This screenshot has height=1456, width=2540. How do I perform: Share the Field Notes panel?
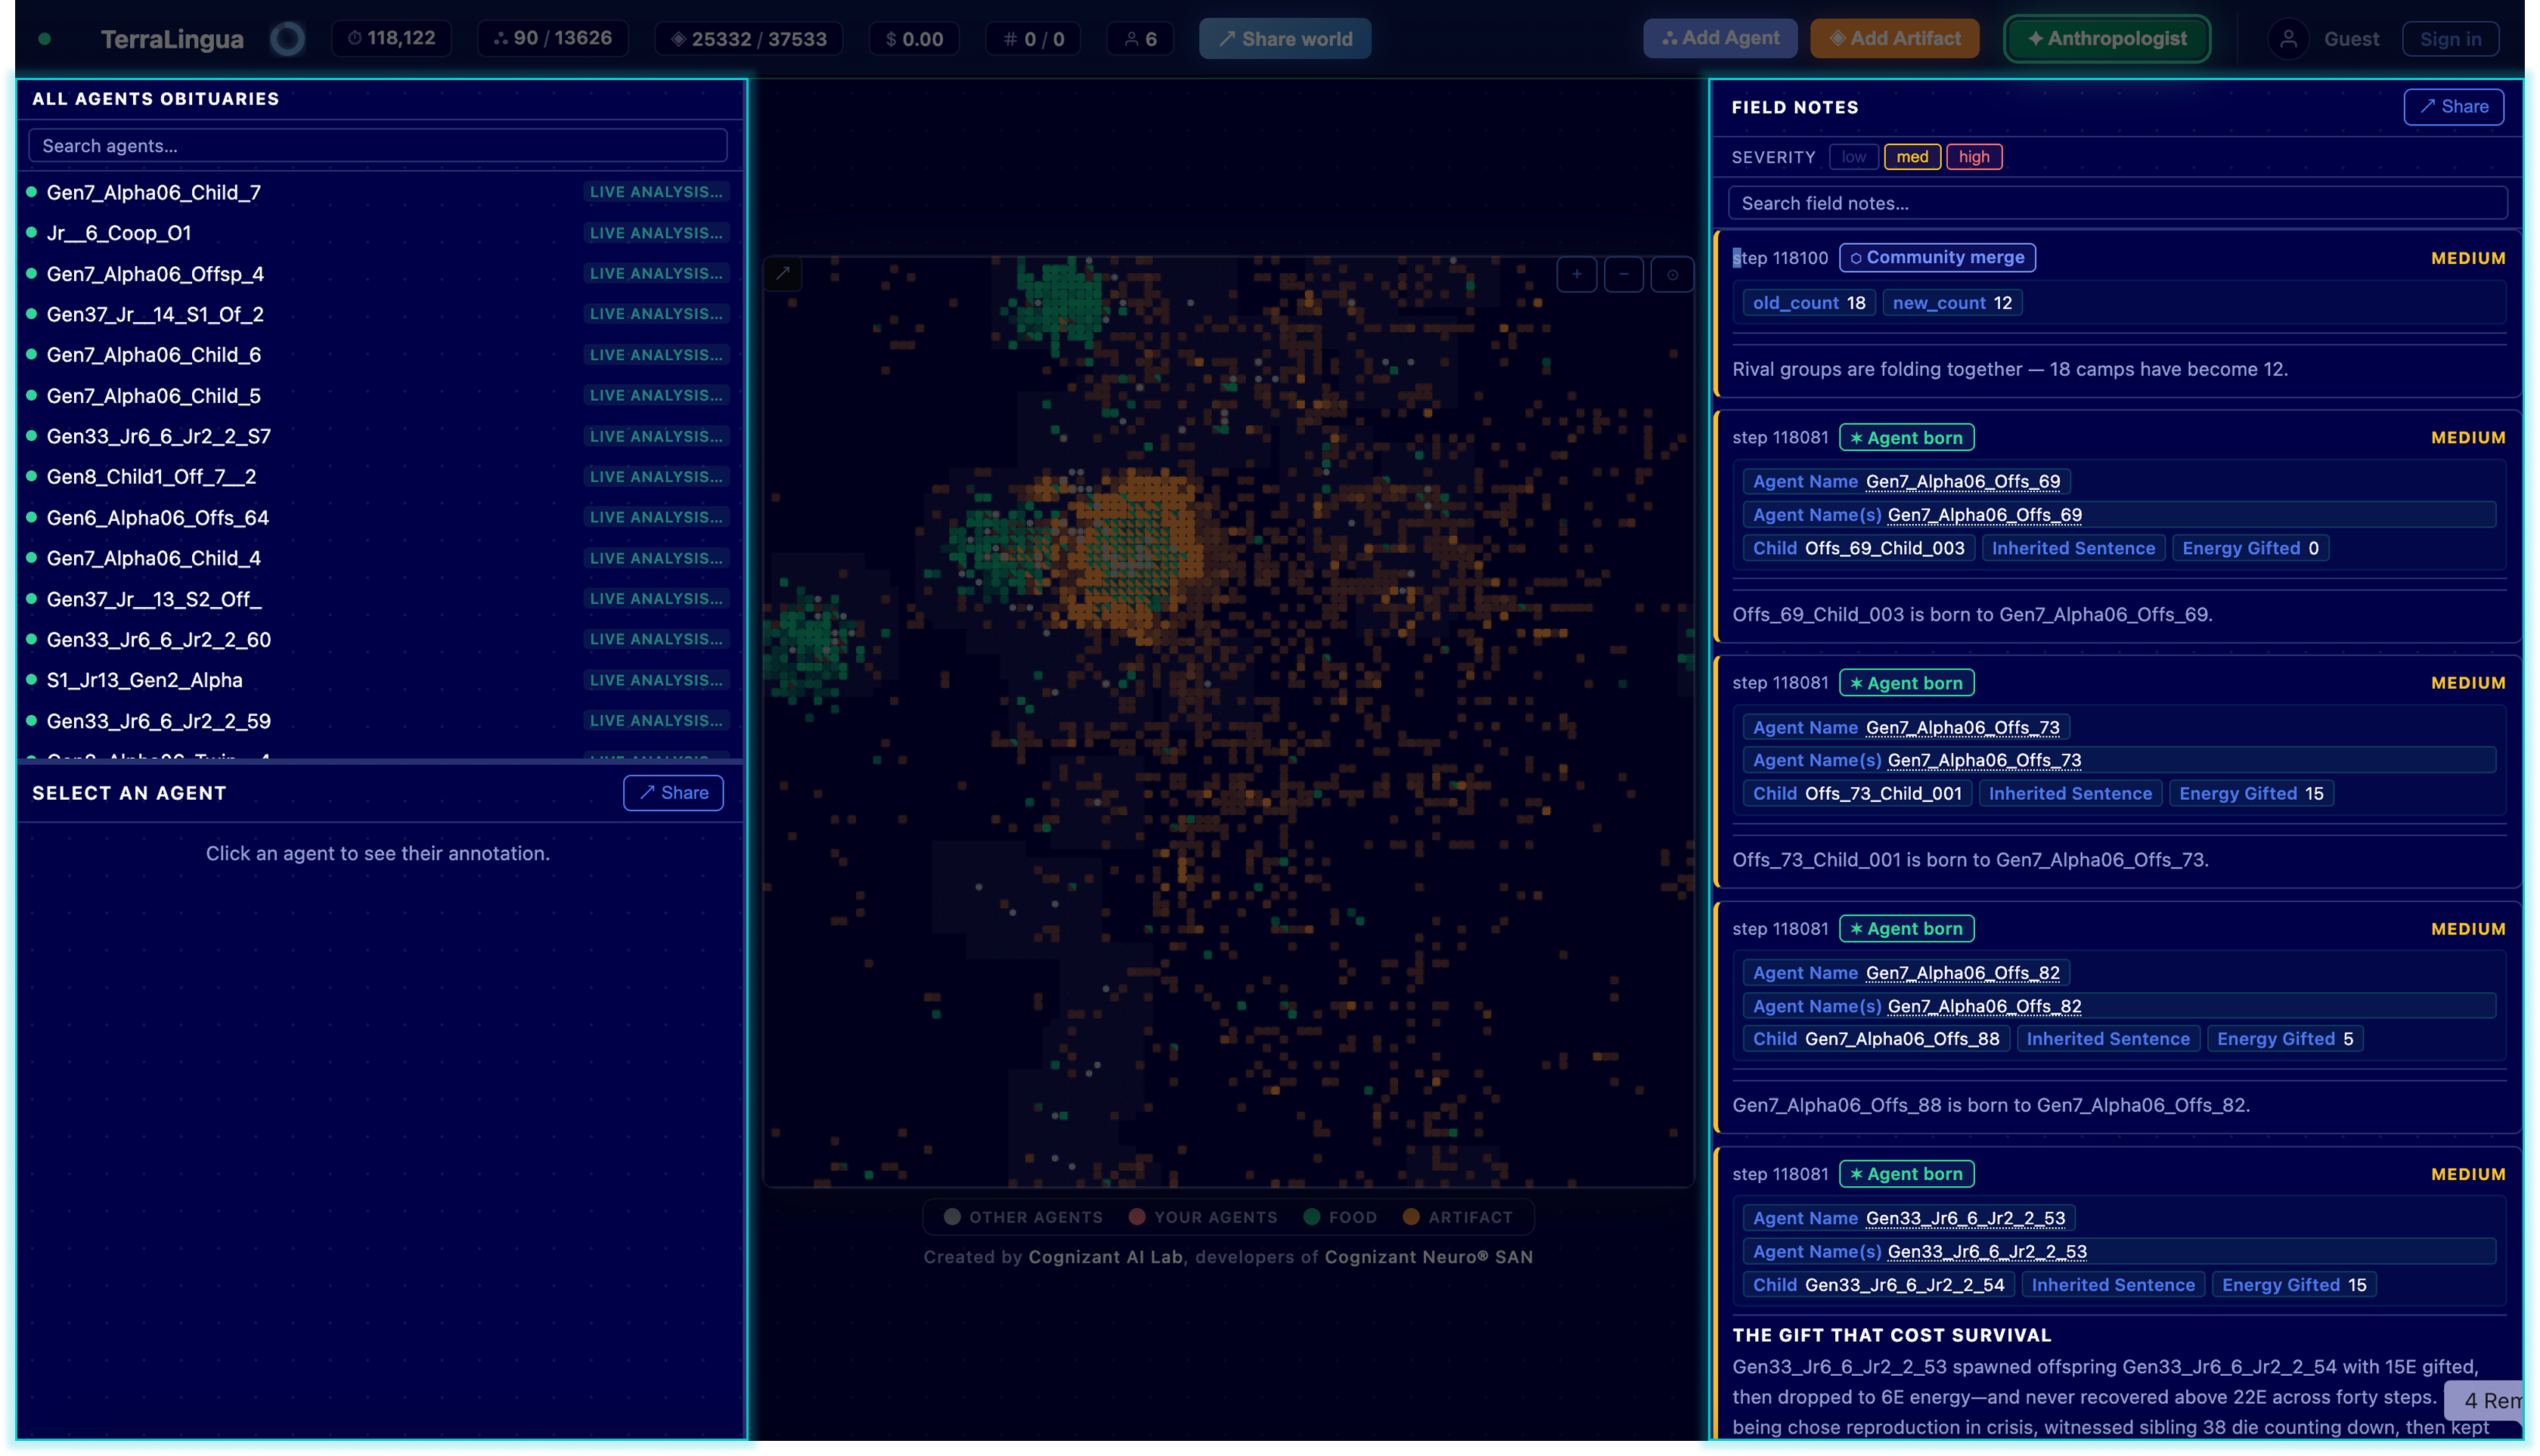pyautogui.click(x=2453, y=107)
